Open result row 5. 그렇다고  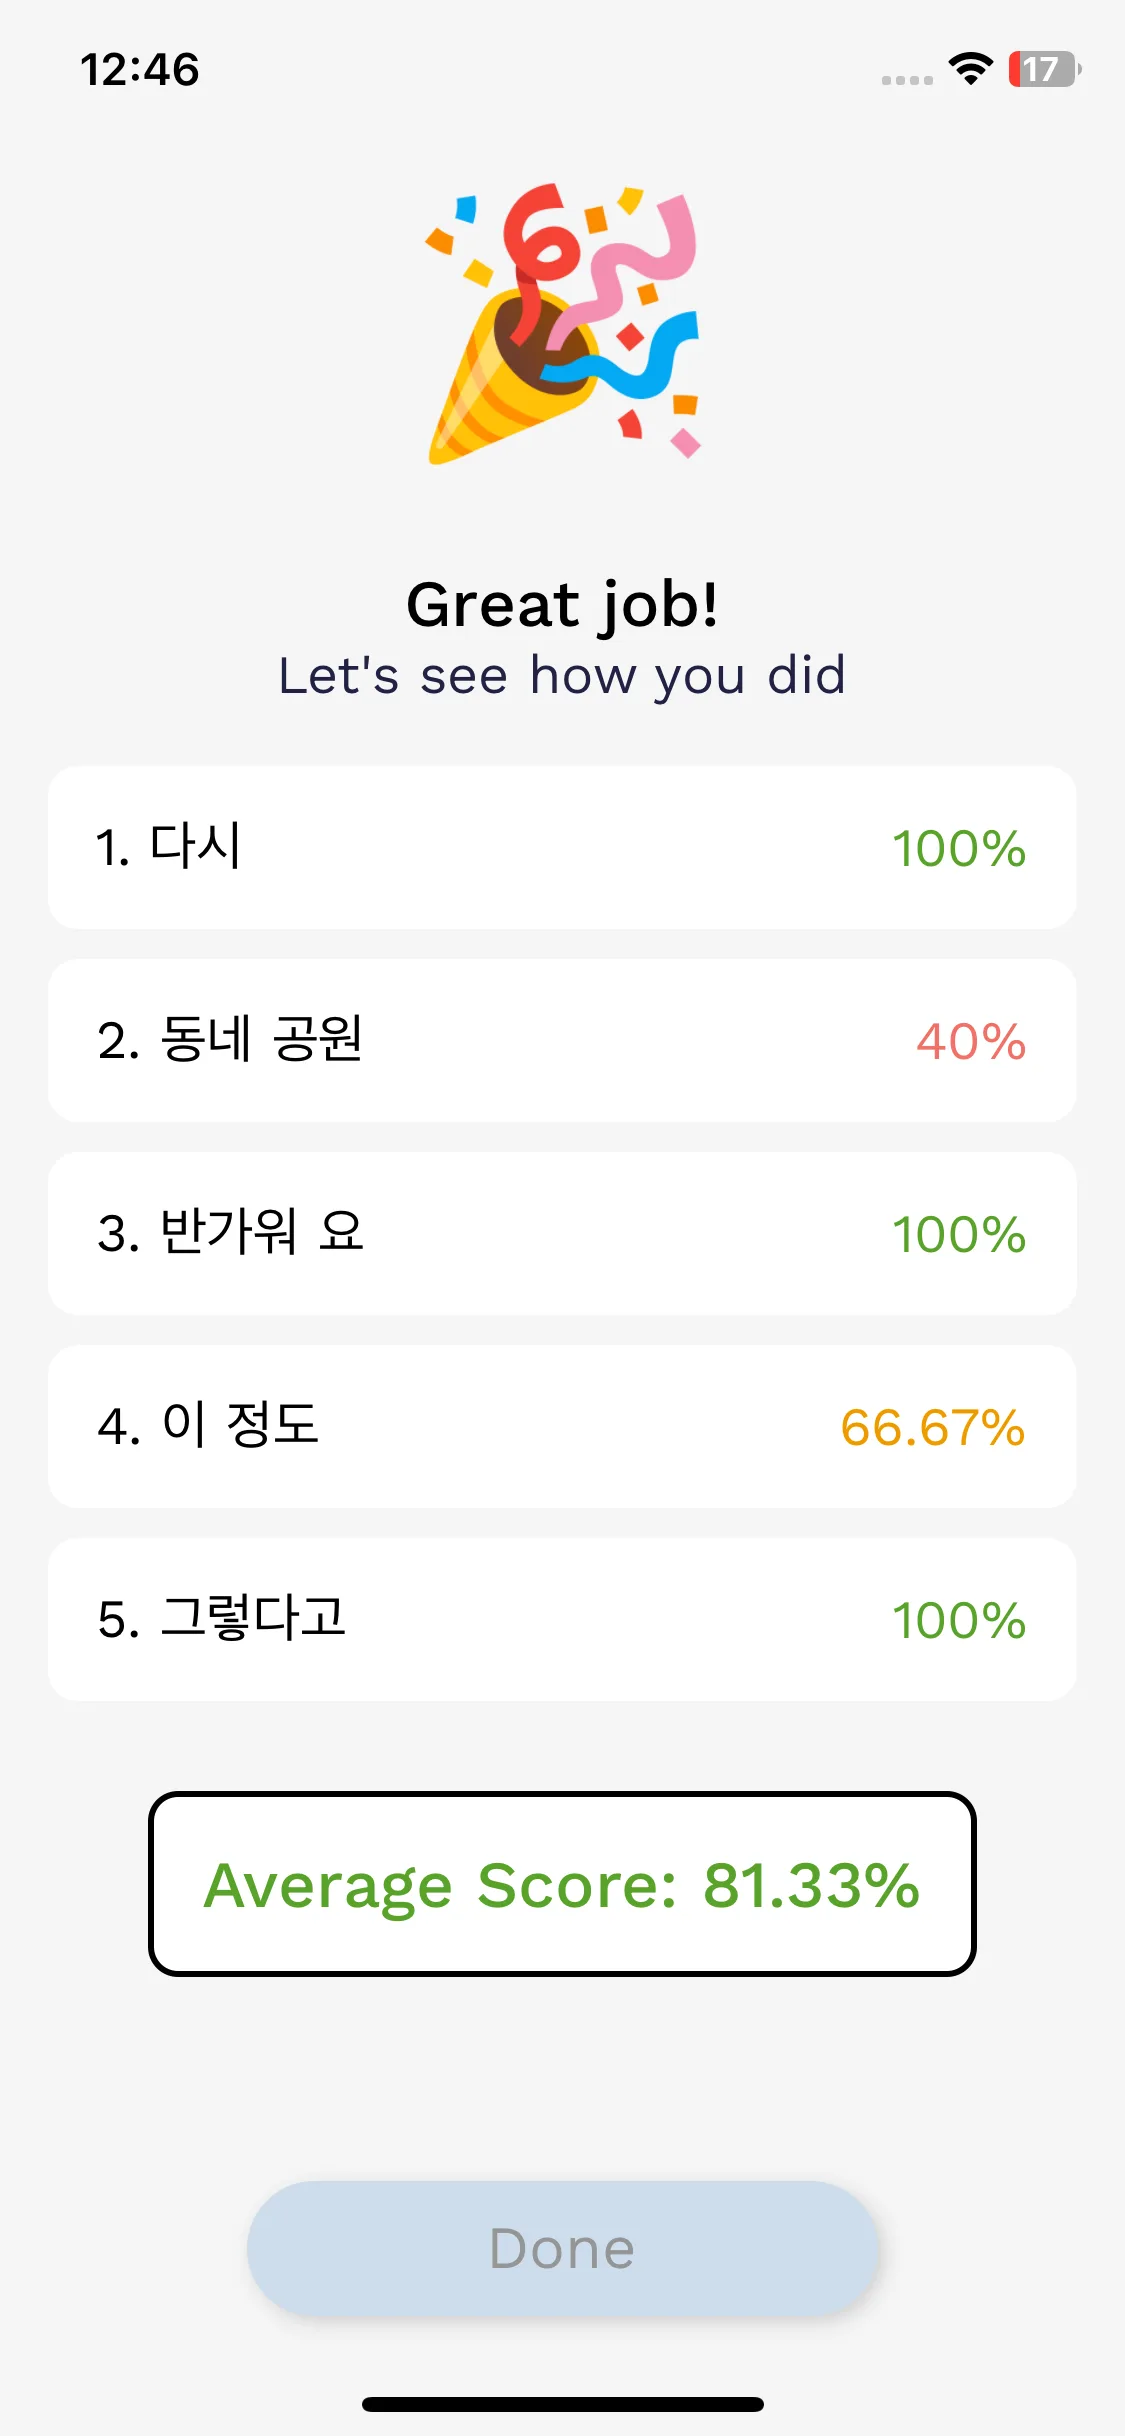[562, 1619]
